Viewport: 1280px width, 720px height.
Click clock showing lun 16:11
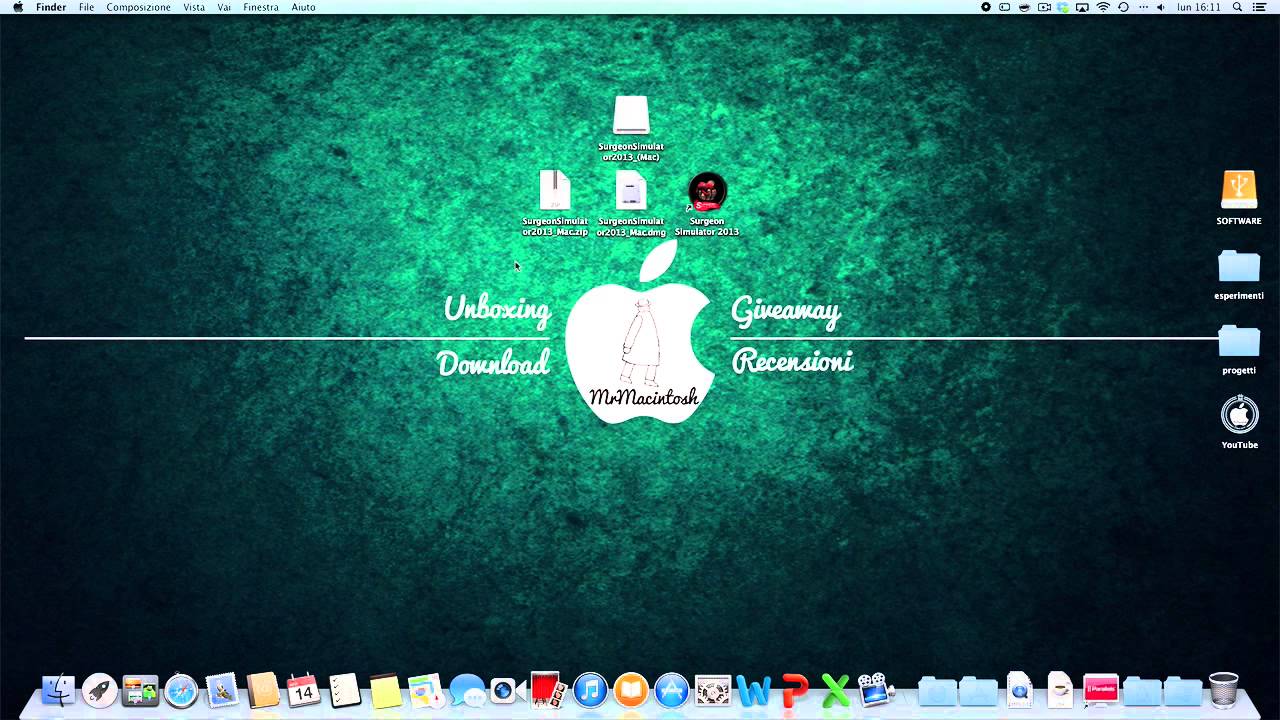coord(1199,7)
